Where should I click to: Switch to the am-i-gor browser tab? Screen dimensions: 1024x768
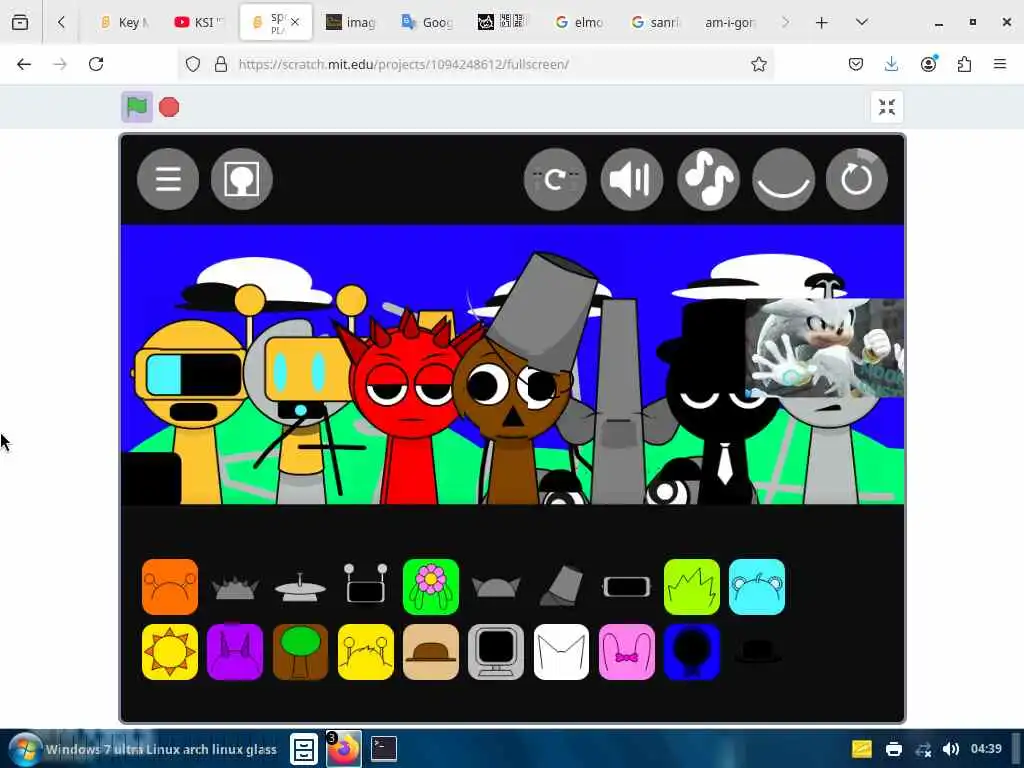[730, 22]
